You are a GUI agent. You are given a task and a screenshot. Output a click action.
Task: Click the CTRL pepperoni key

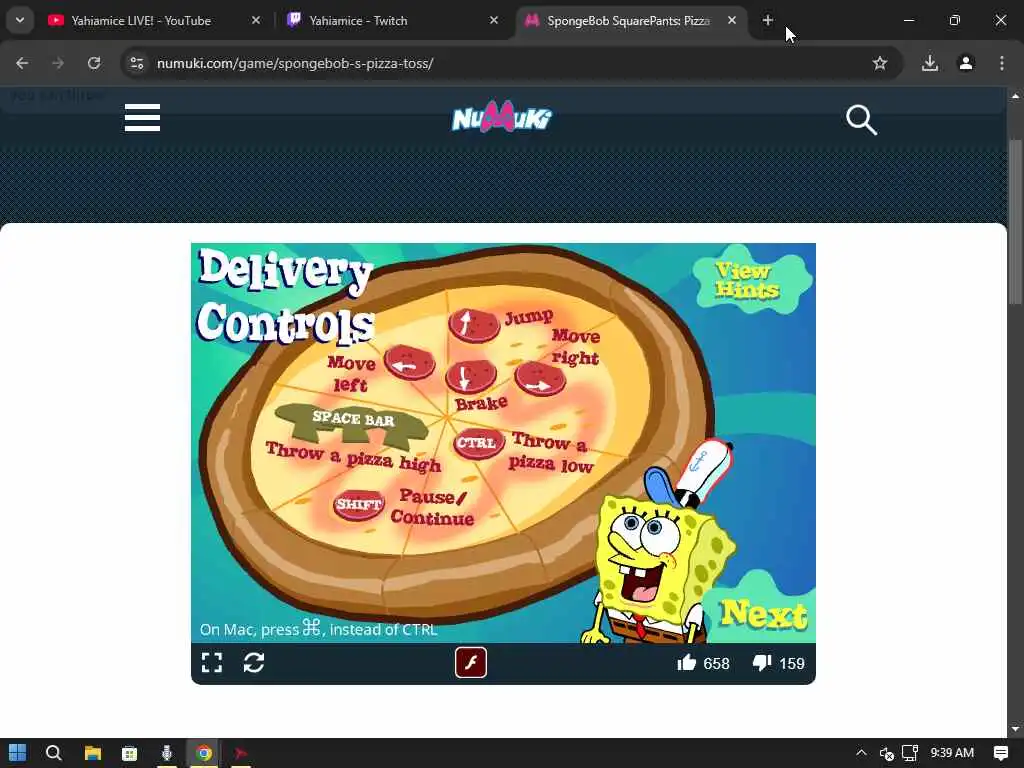[x=479, y=443]
